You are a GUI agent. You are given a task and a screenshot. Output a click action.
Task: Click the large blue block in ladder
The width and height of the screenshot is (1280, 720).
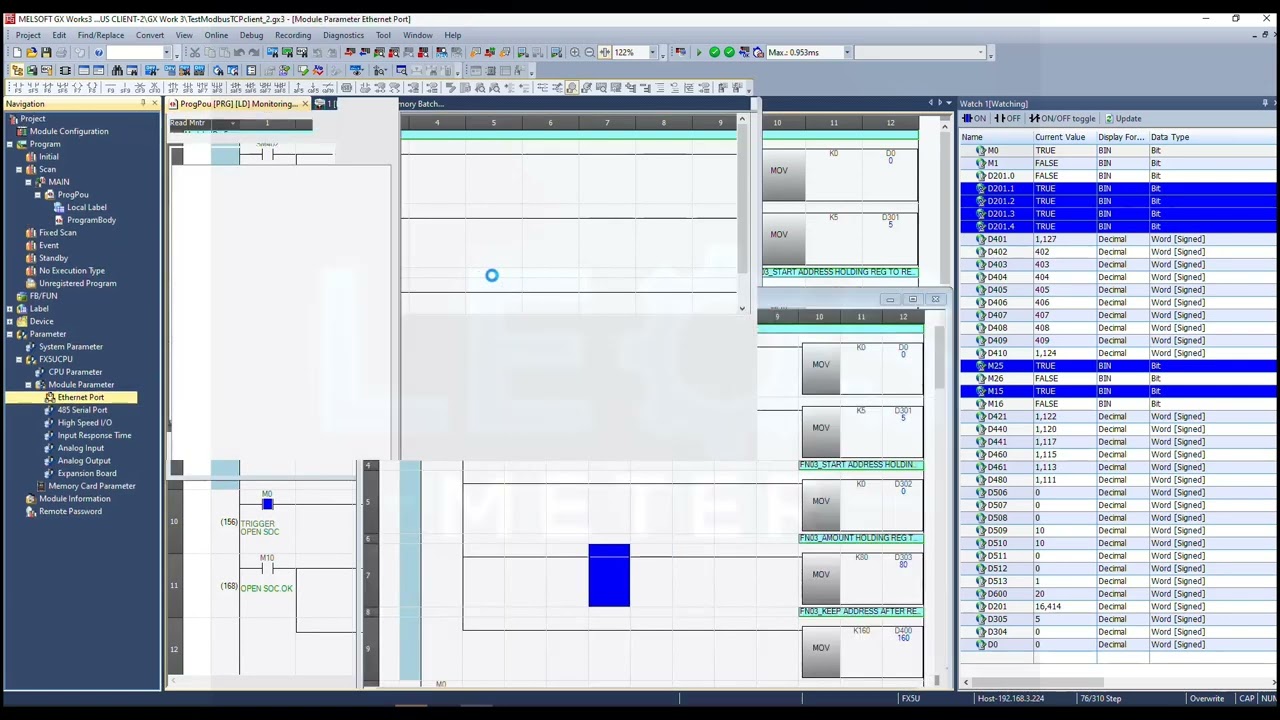tap(609, 575)
